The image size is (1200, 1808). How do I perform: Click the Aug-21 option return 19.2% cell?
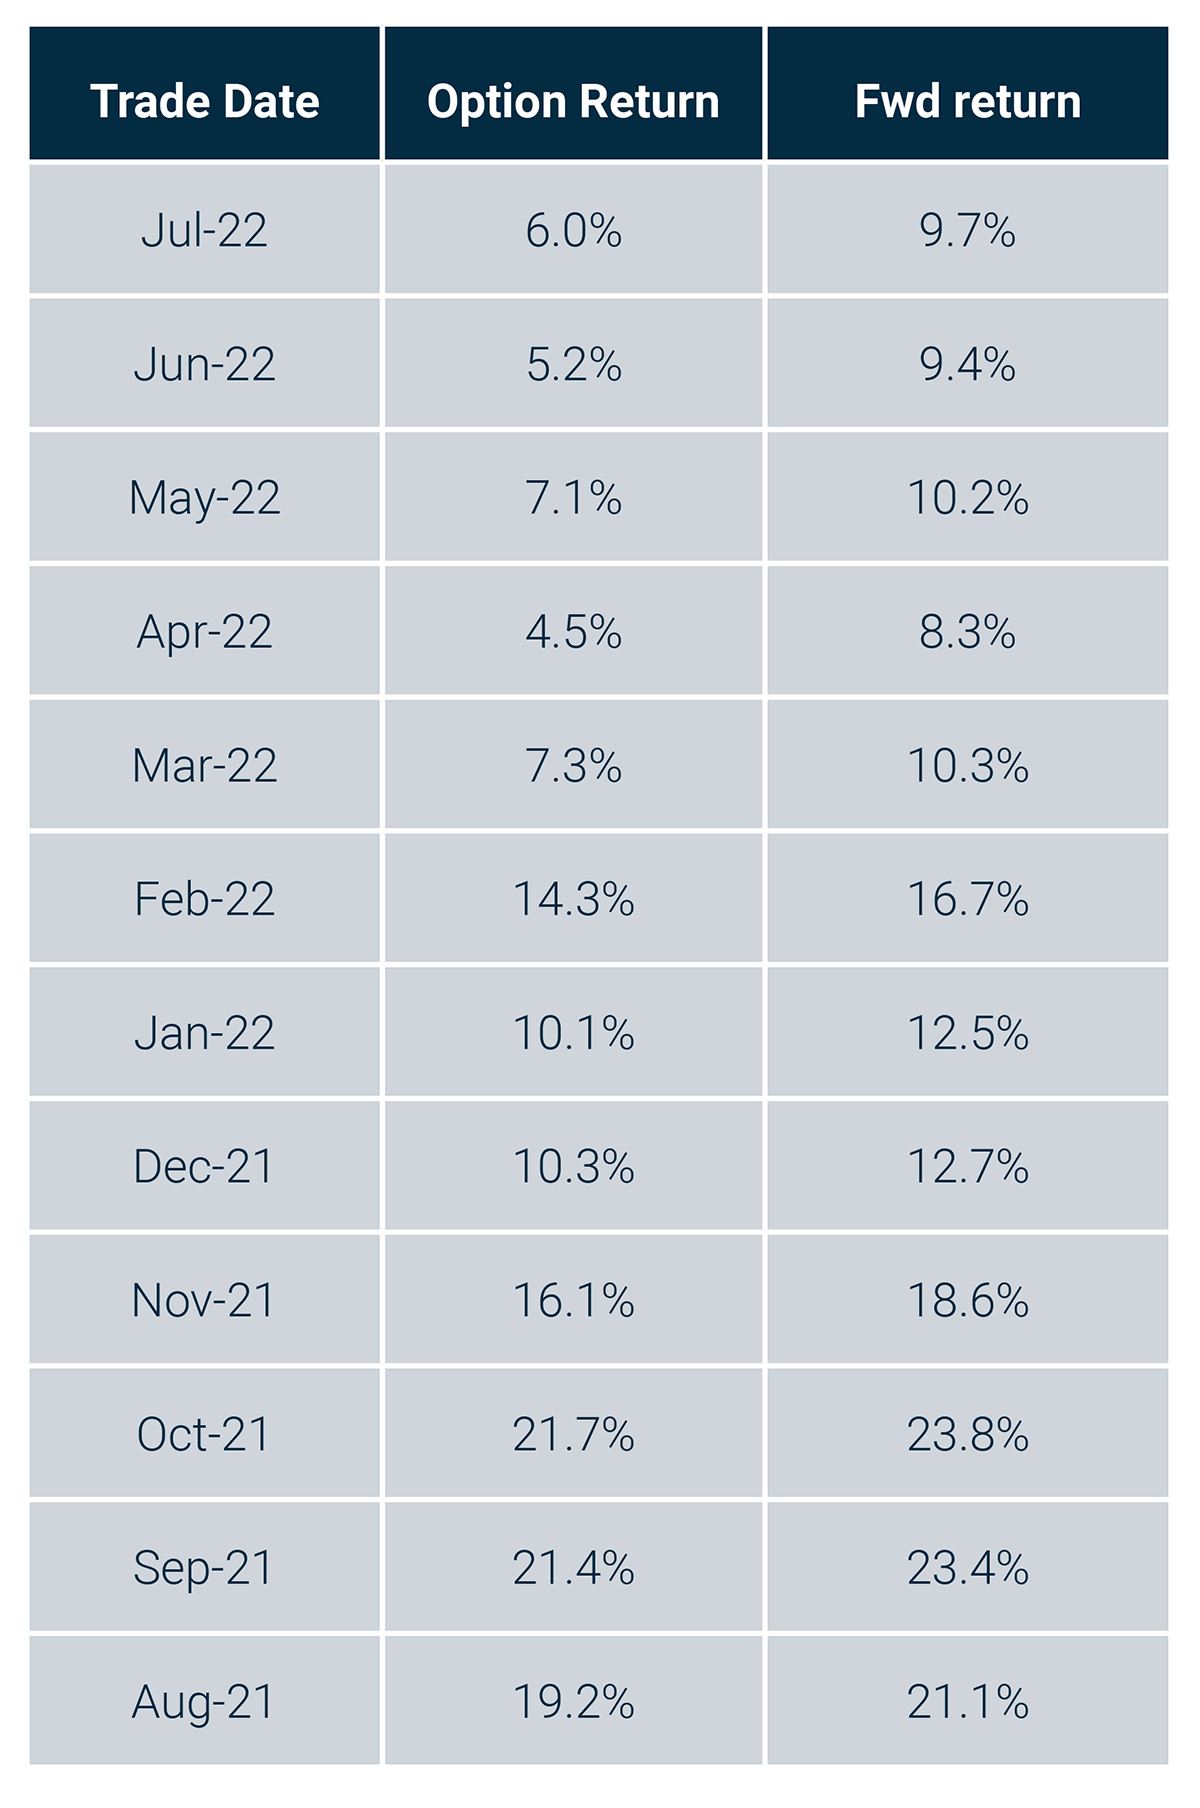point(573,1702)
